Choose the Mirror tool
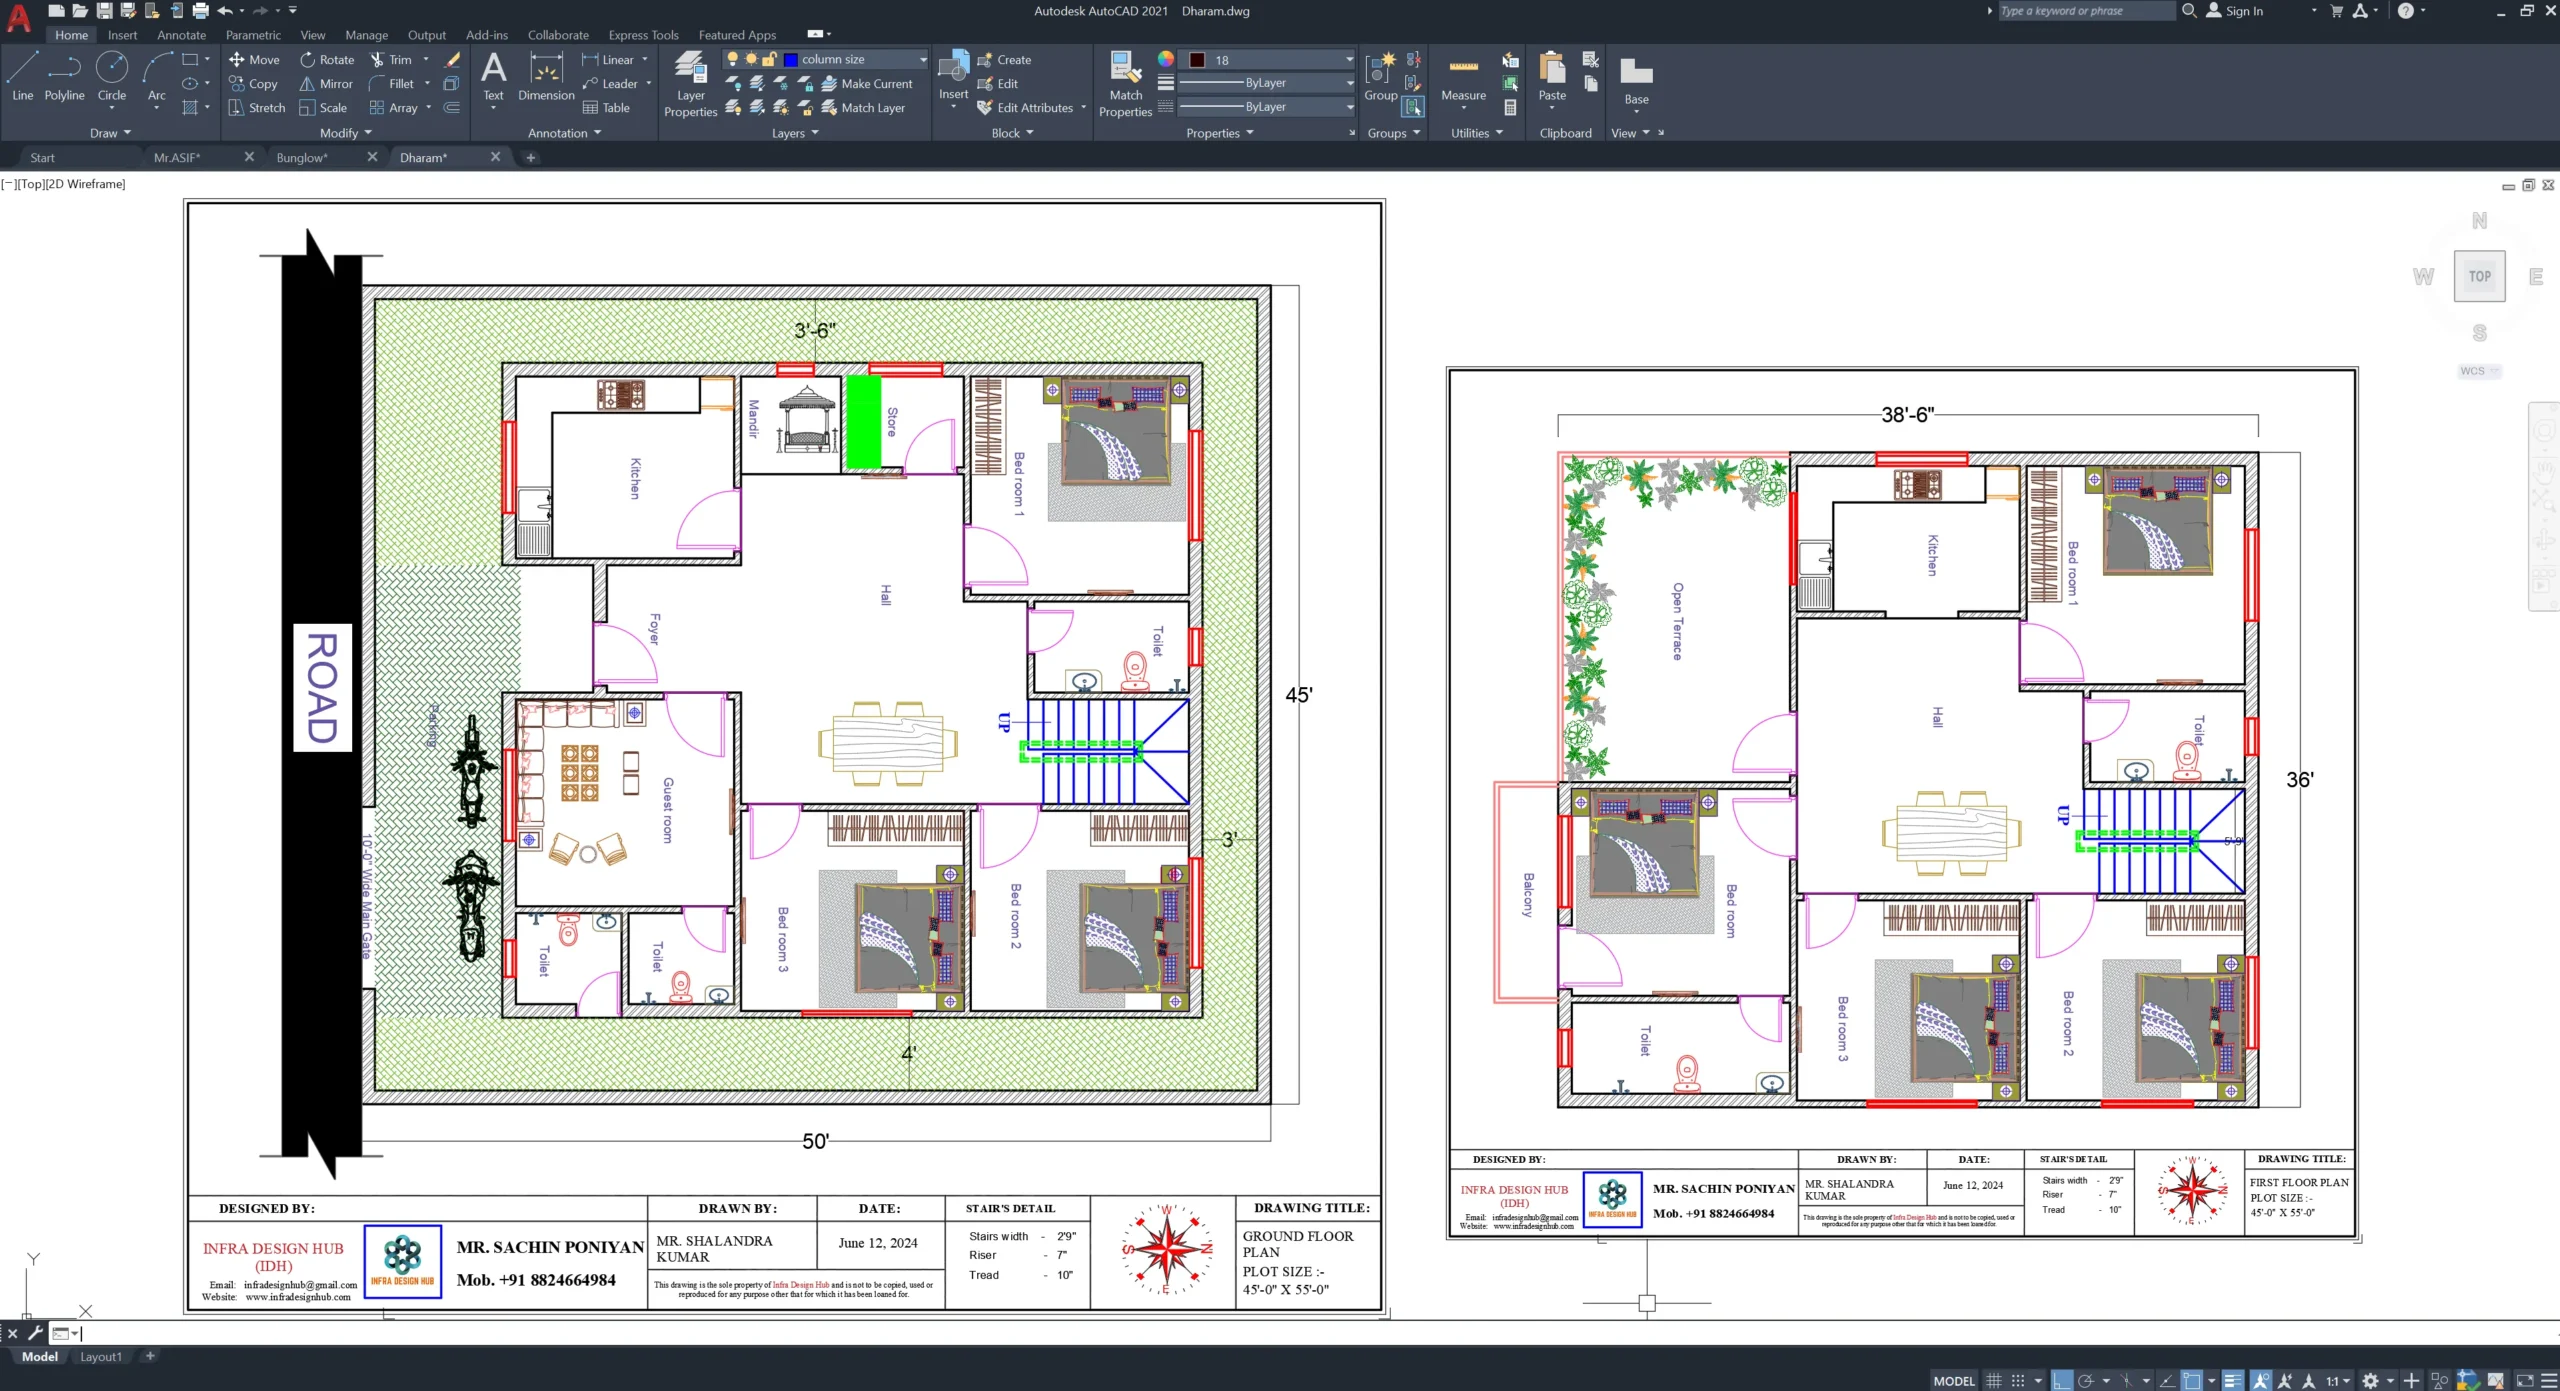This screenshot has height=1391, width=2560. pos(326,83)
